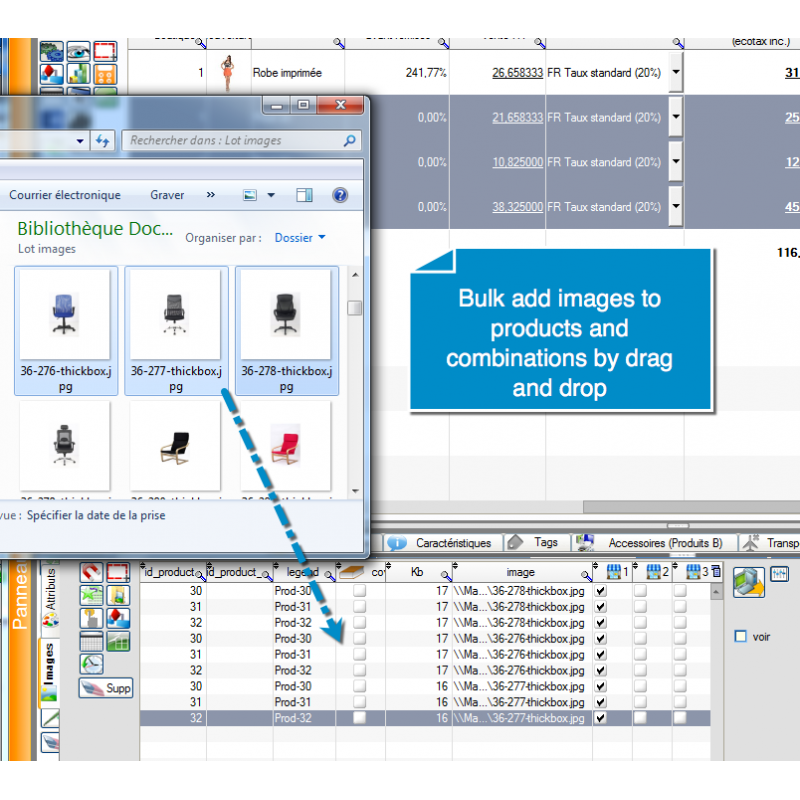Open the blue Help icon in Explorer
This screenshot has width=800, height=800.
click(340, 195)
